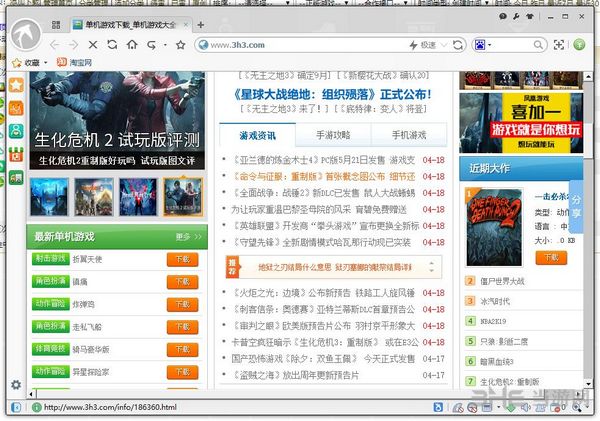This screenshot has height=421, width=600.
Task: Select the 手机游戏 tab
Action: [x=409, y=135]
